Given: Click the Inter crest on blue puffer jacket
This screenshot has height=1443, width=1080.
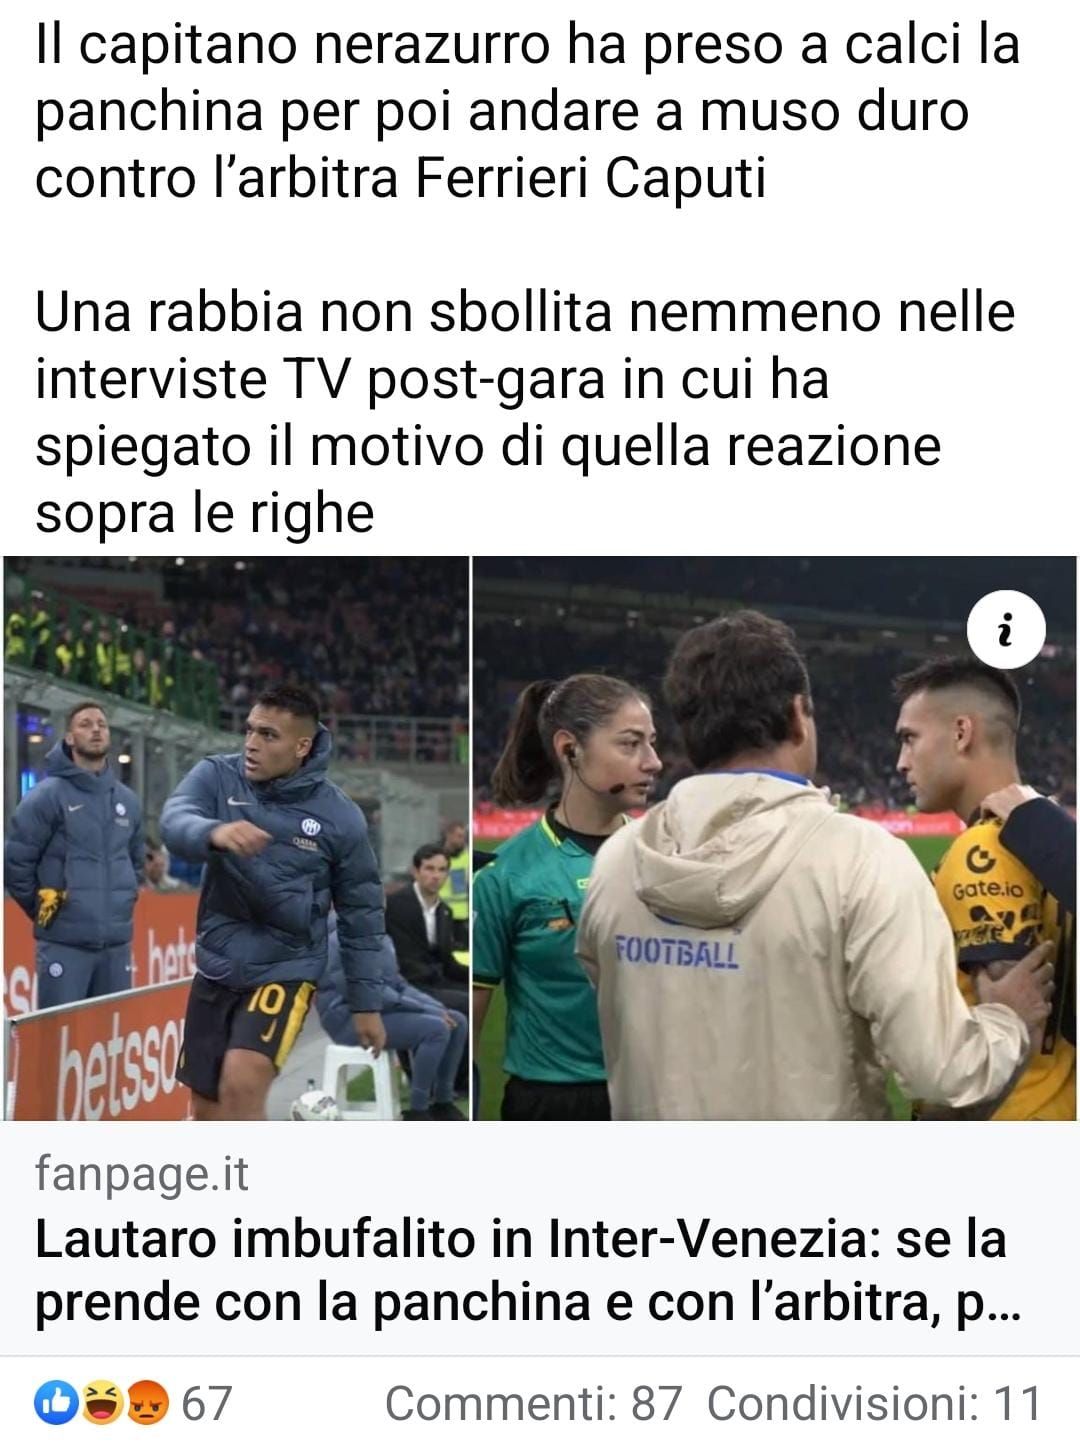Looking at the screenshot, I should pos(311,825).
